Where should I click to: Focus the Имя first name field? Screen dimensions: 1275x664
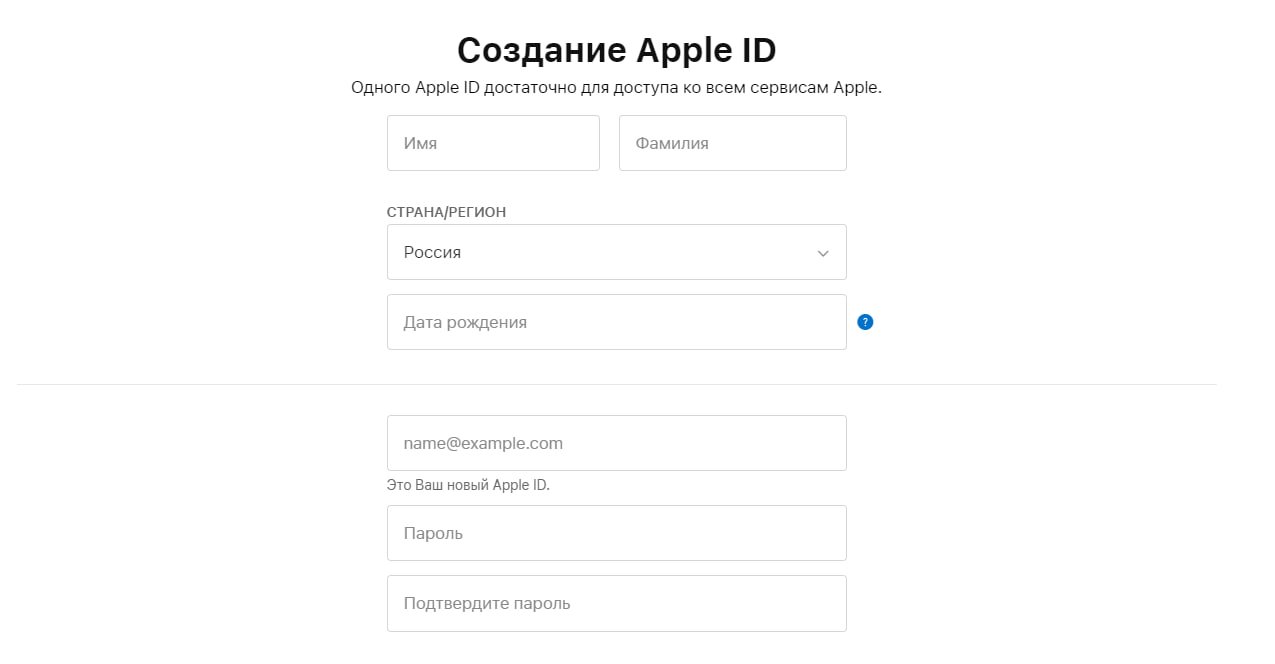(493, 143)
